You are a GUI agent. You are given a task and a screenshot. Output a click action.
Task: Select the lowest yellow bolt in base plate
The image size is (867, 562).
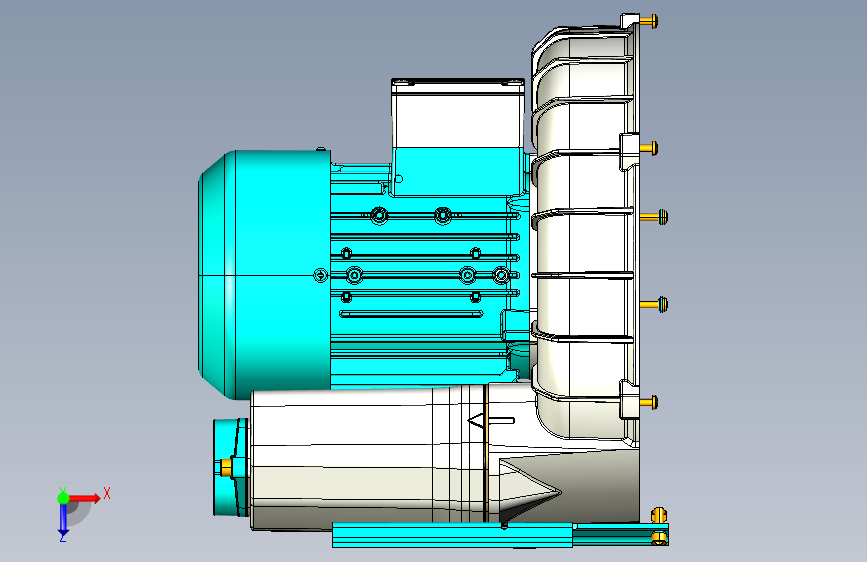point(659,537)
